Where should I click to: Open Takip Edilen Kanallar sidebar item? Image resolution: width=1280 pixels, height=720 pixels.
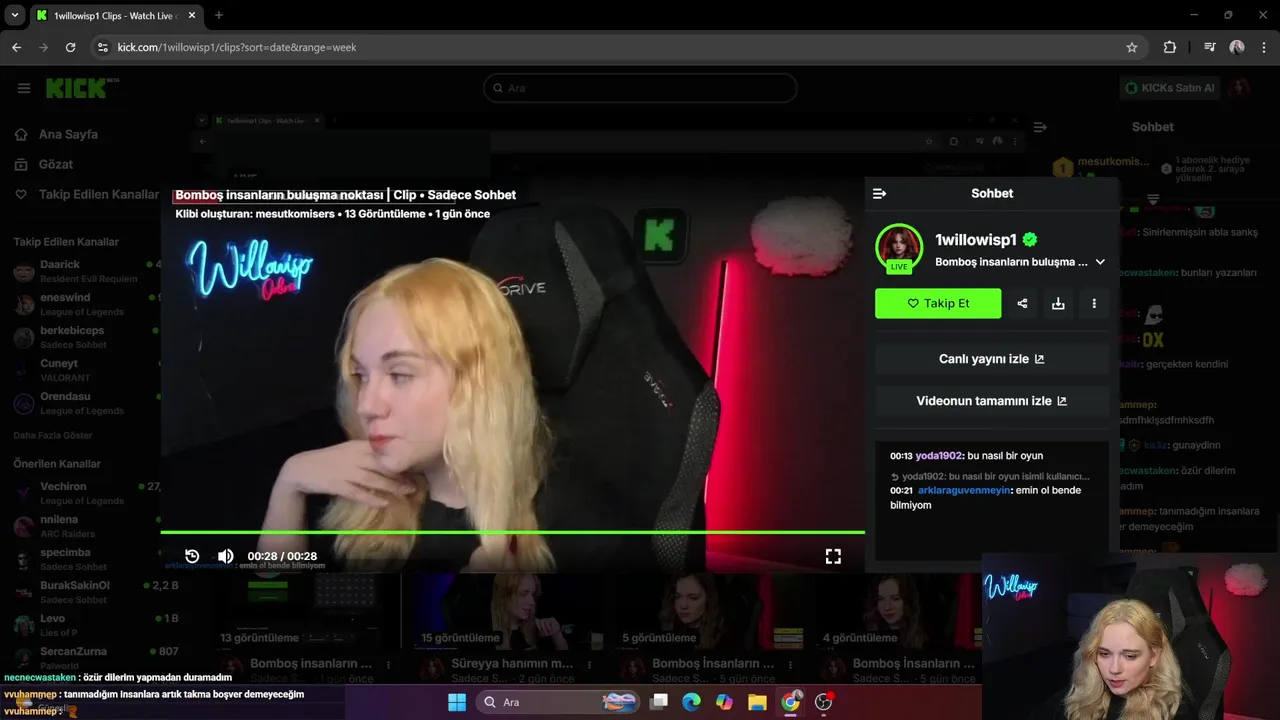point(99,194)
